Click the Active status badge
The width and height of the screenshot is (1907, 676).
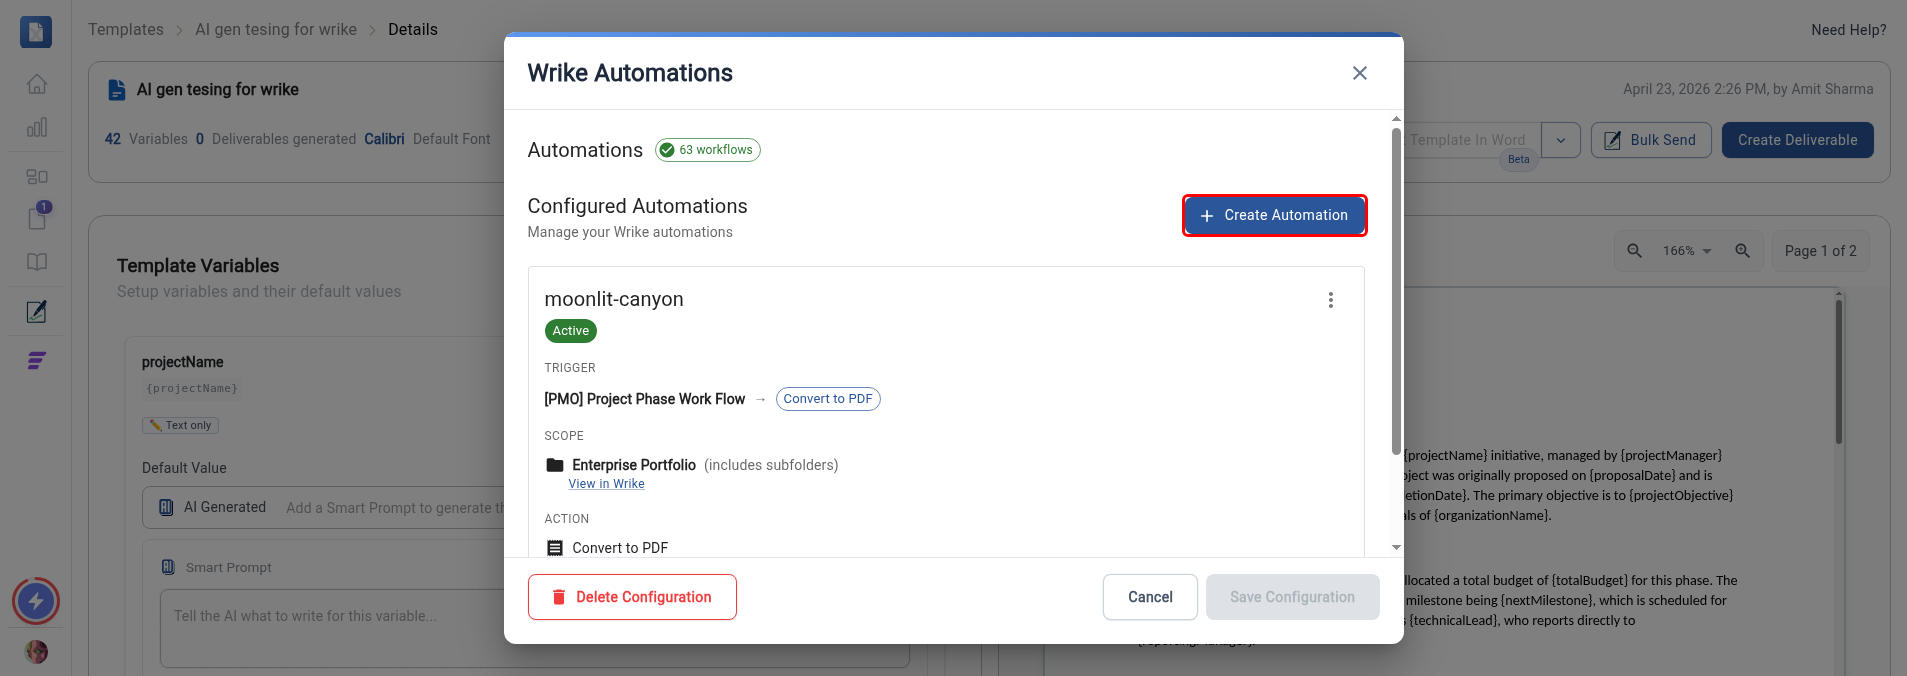tap(570, 331)
